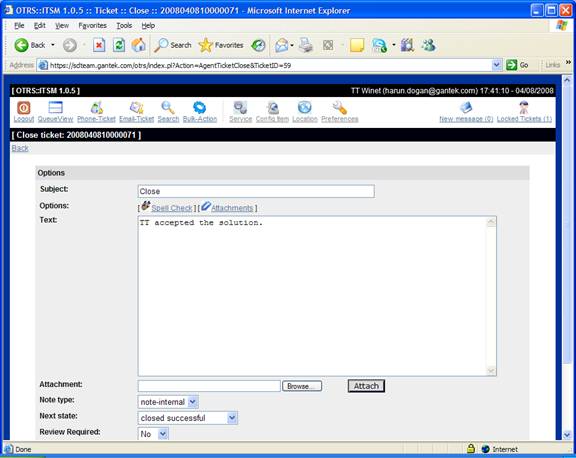The image size is (576, 458).
Task: Open the Email-Ticket icon
Action: click(x=137, y=108)
